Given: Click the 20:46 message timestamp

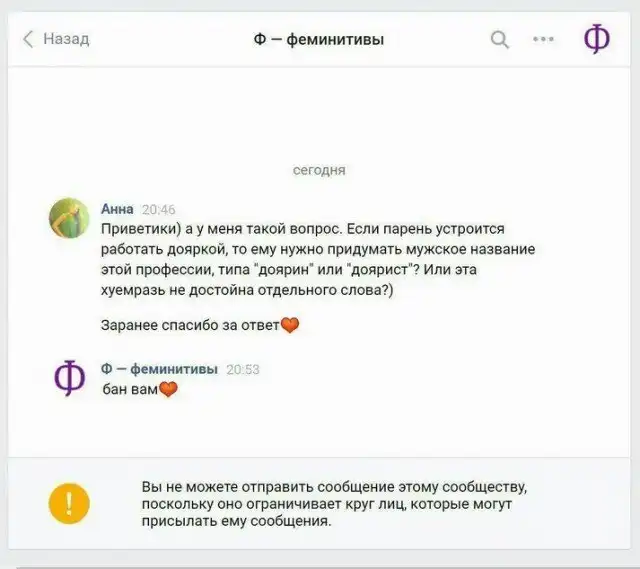Looking at the screenshot, I should [158, 209].
